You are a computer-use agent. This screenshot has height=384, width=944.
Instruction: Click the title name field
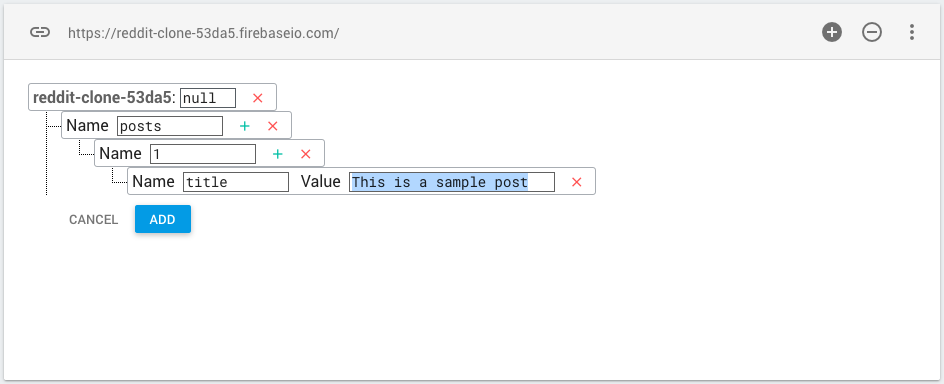coord(236,182)
